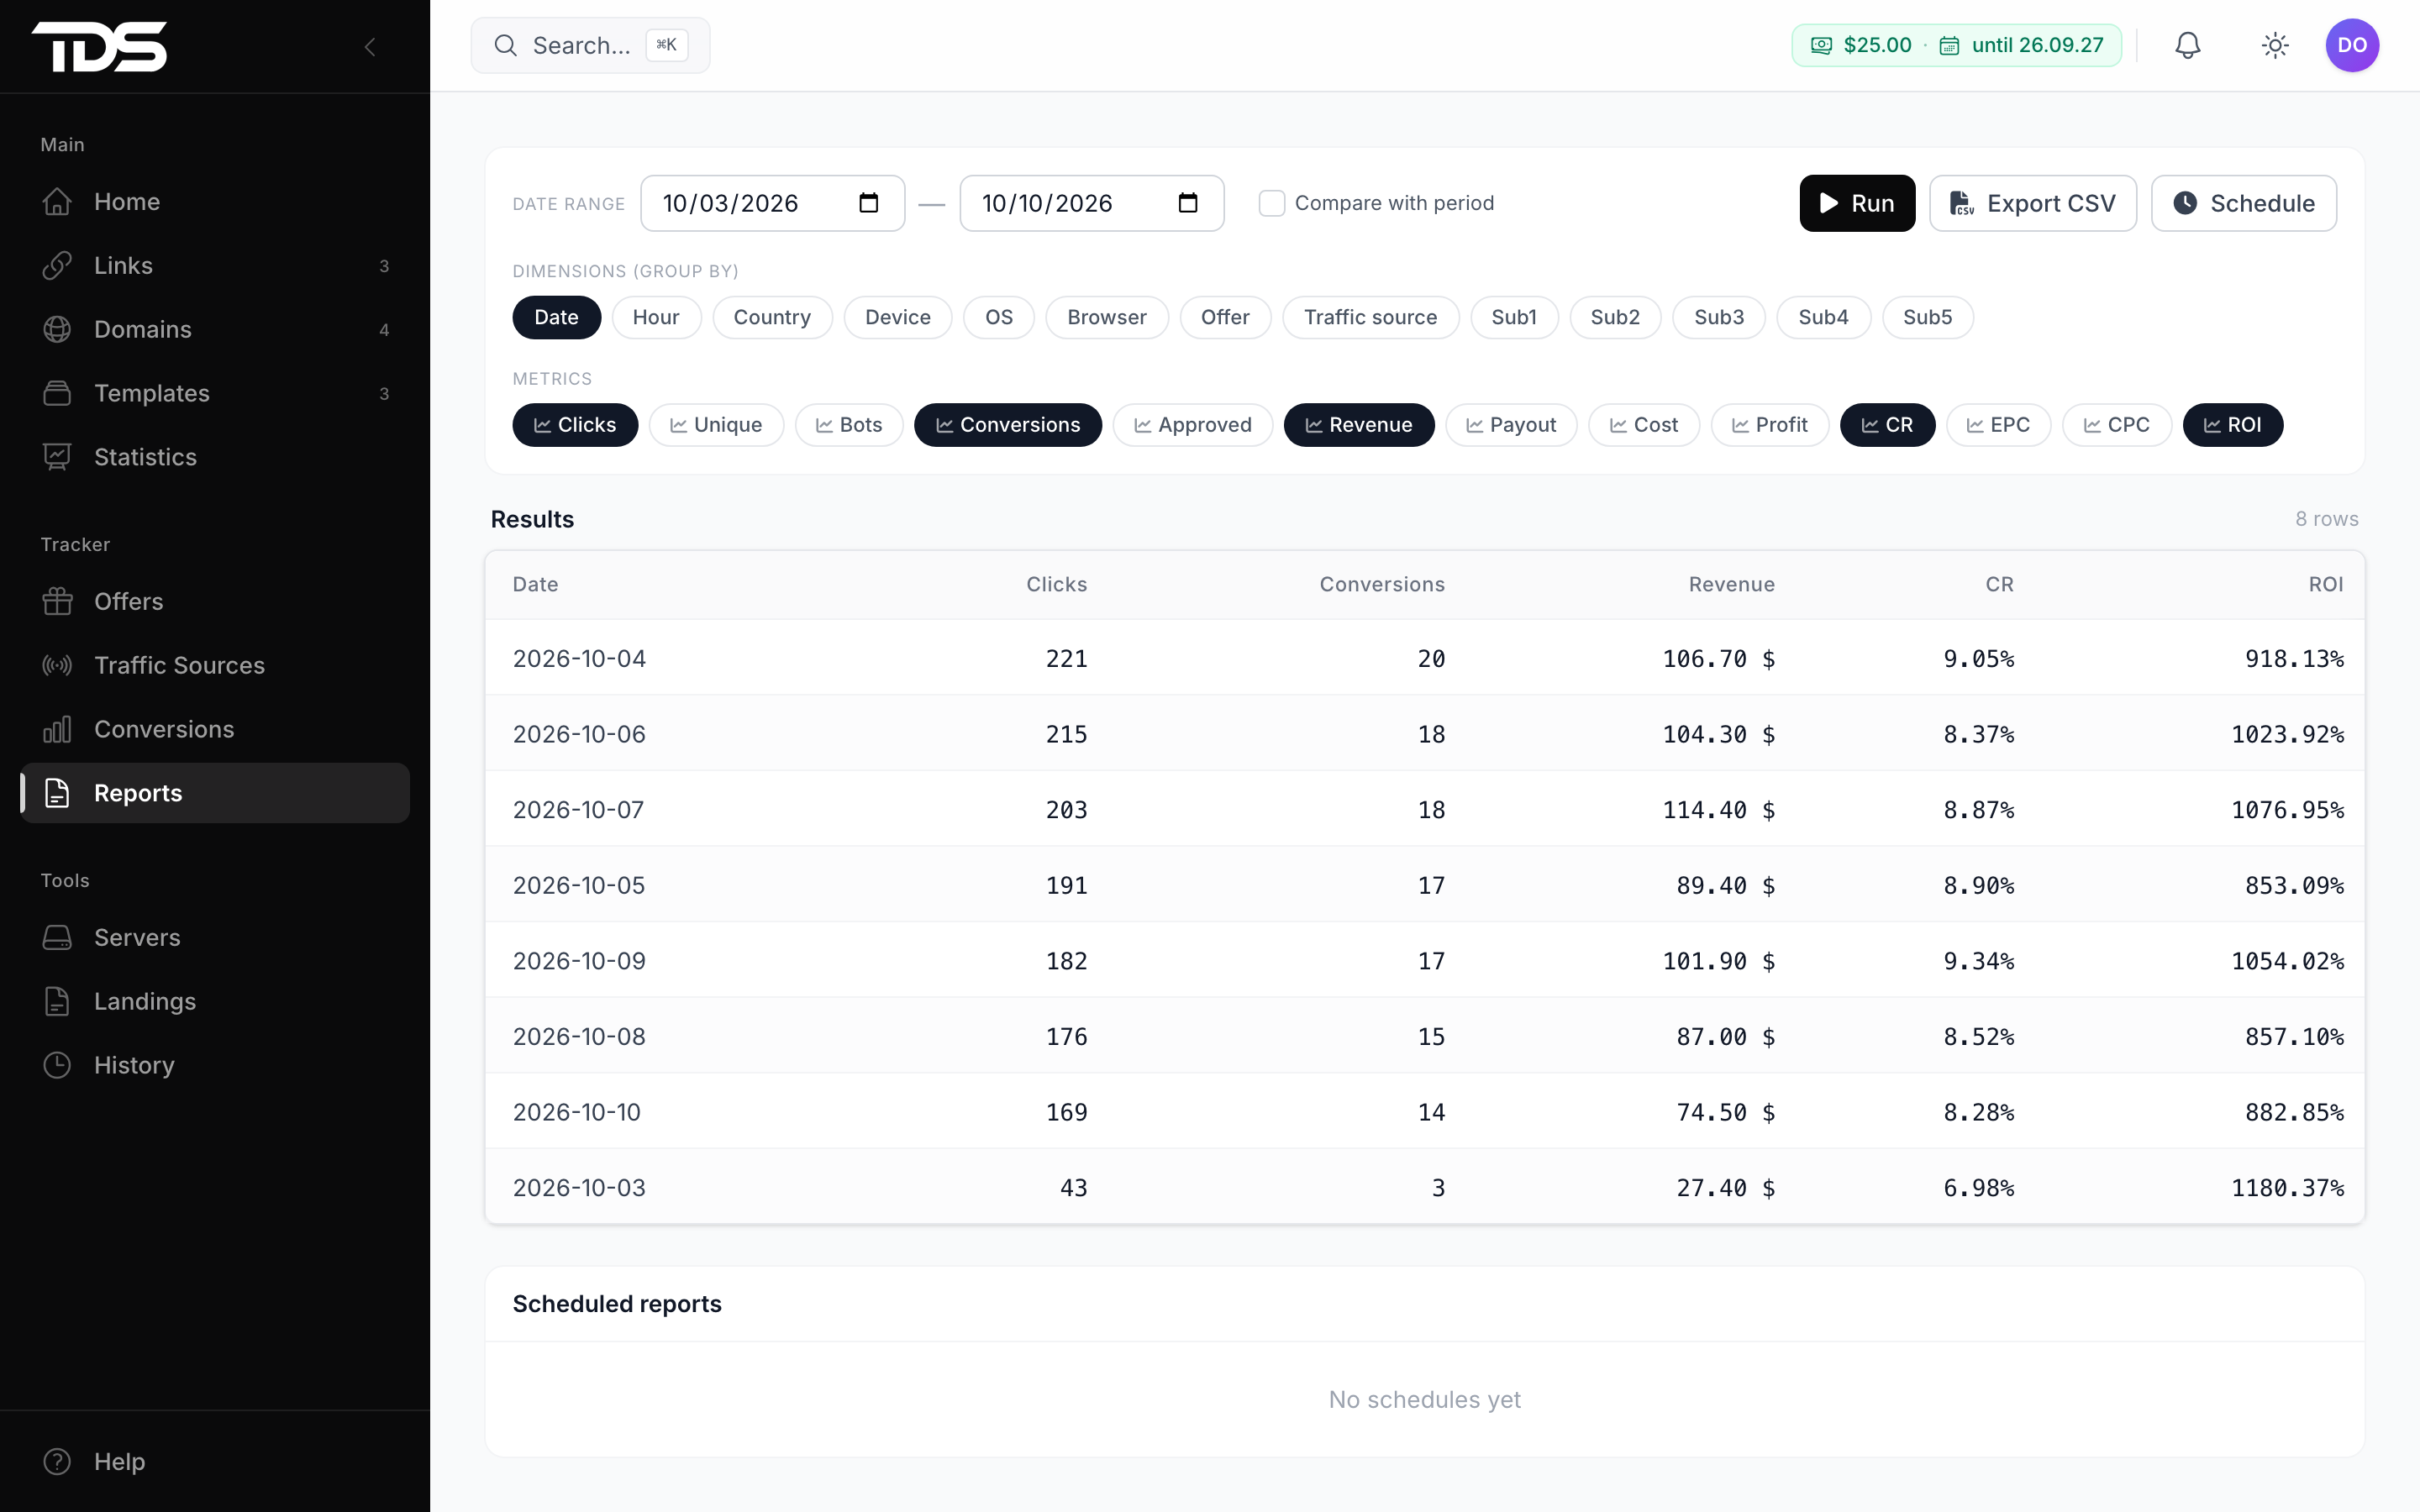Open Offers in Tracker section
This screenshot has height=1512, width=2420.
(x=215, y=602)
